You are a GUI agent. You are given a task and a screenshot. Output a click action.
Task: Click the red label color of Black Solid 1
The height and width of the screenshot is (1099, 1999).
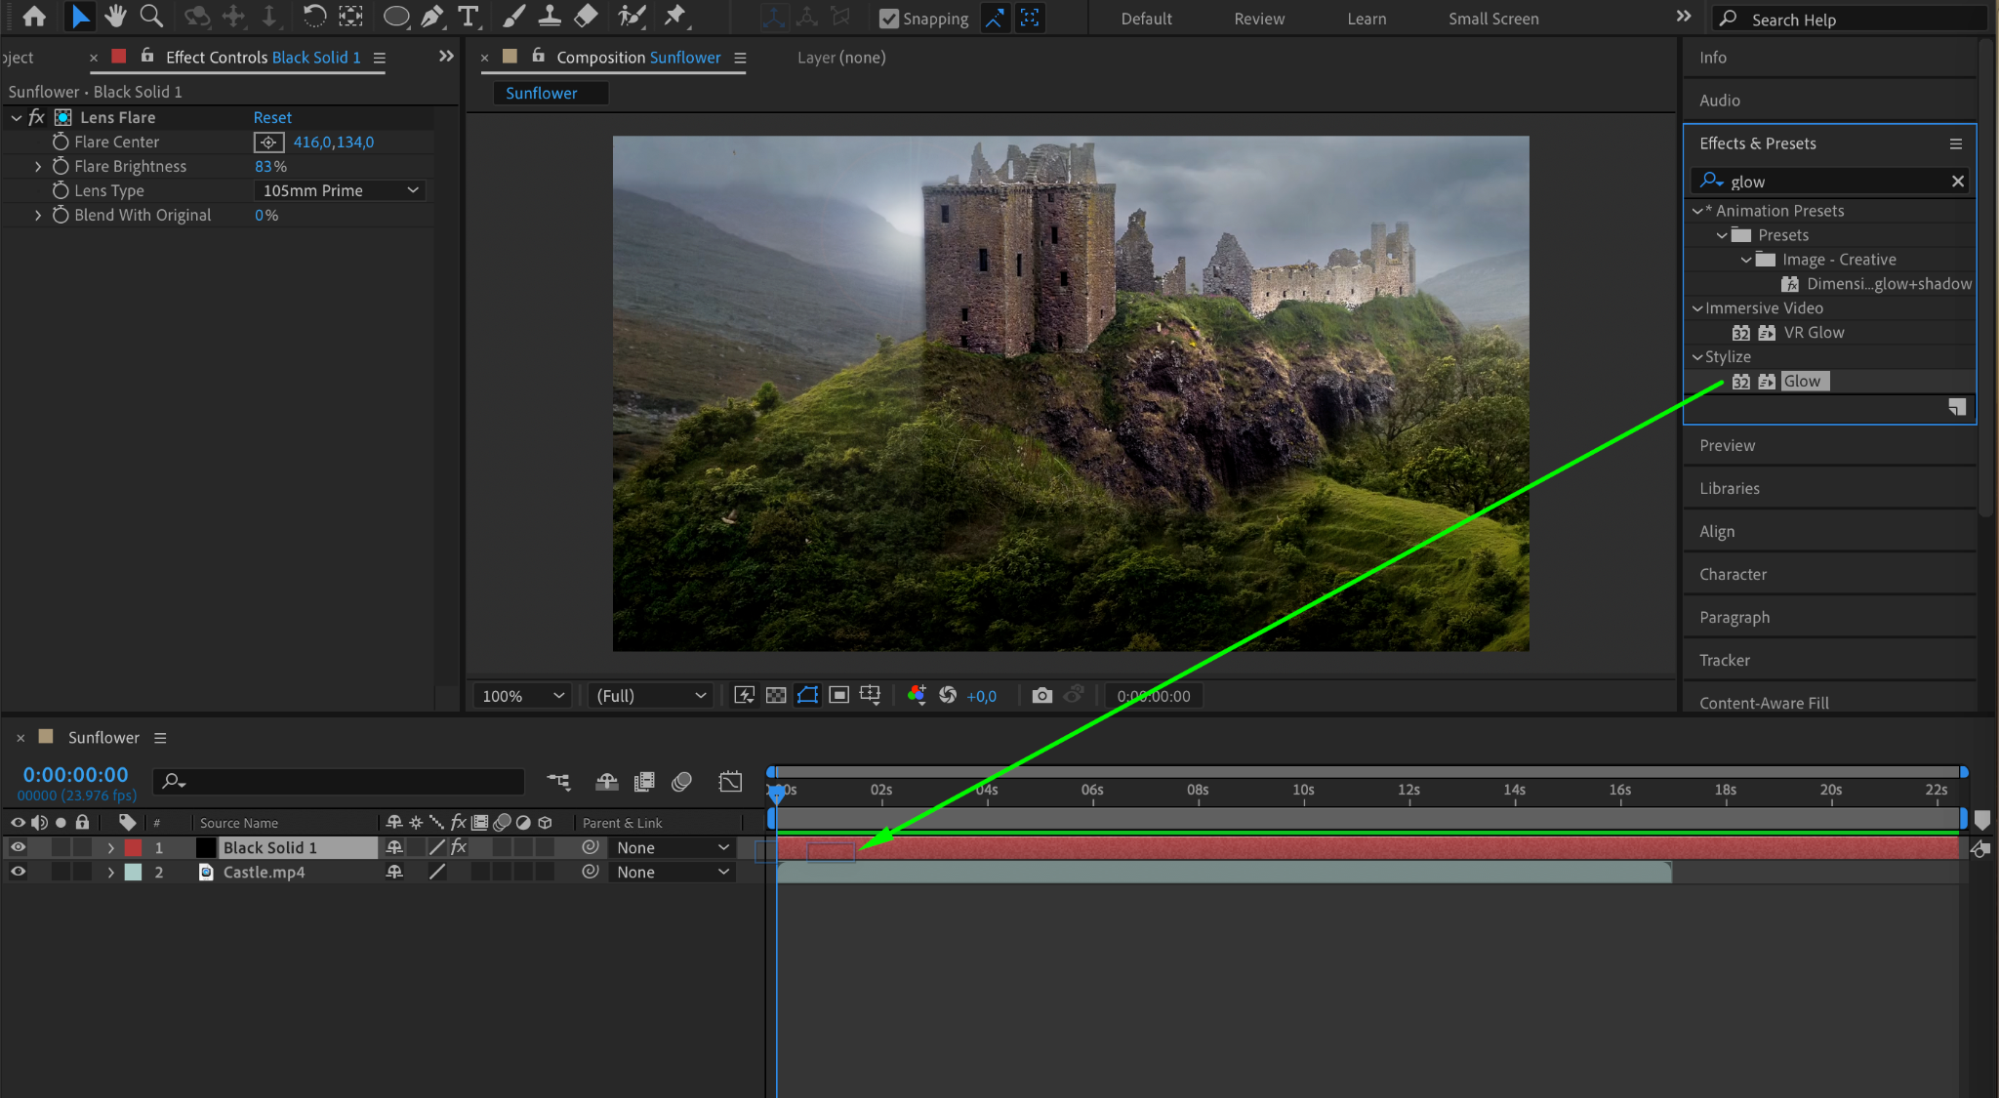pos(133,848)
